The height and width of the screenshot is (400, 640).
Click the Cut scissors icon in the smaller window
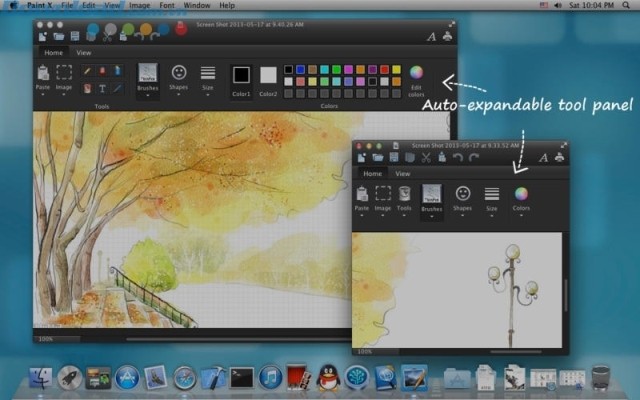(x=425, y=157)
